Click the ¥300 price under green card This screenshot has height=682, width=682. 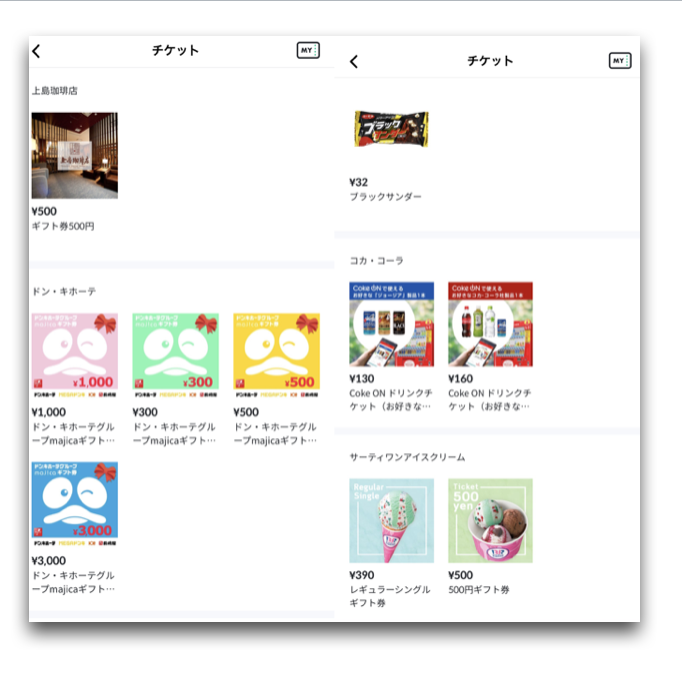pos(145,412)
